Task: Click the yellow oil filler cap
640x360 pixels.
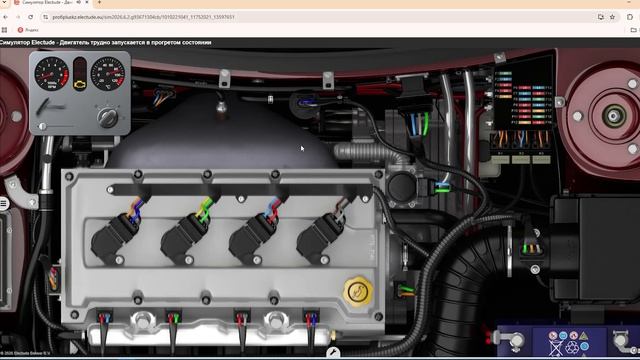Action: tap(358, 291)
